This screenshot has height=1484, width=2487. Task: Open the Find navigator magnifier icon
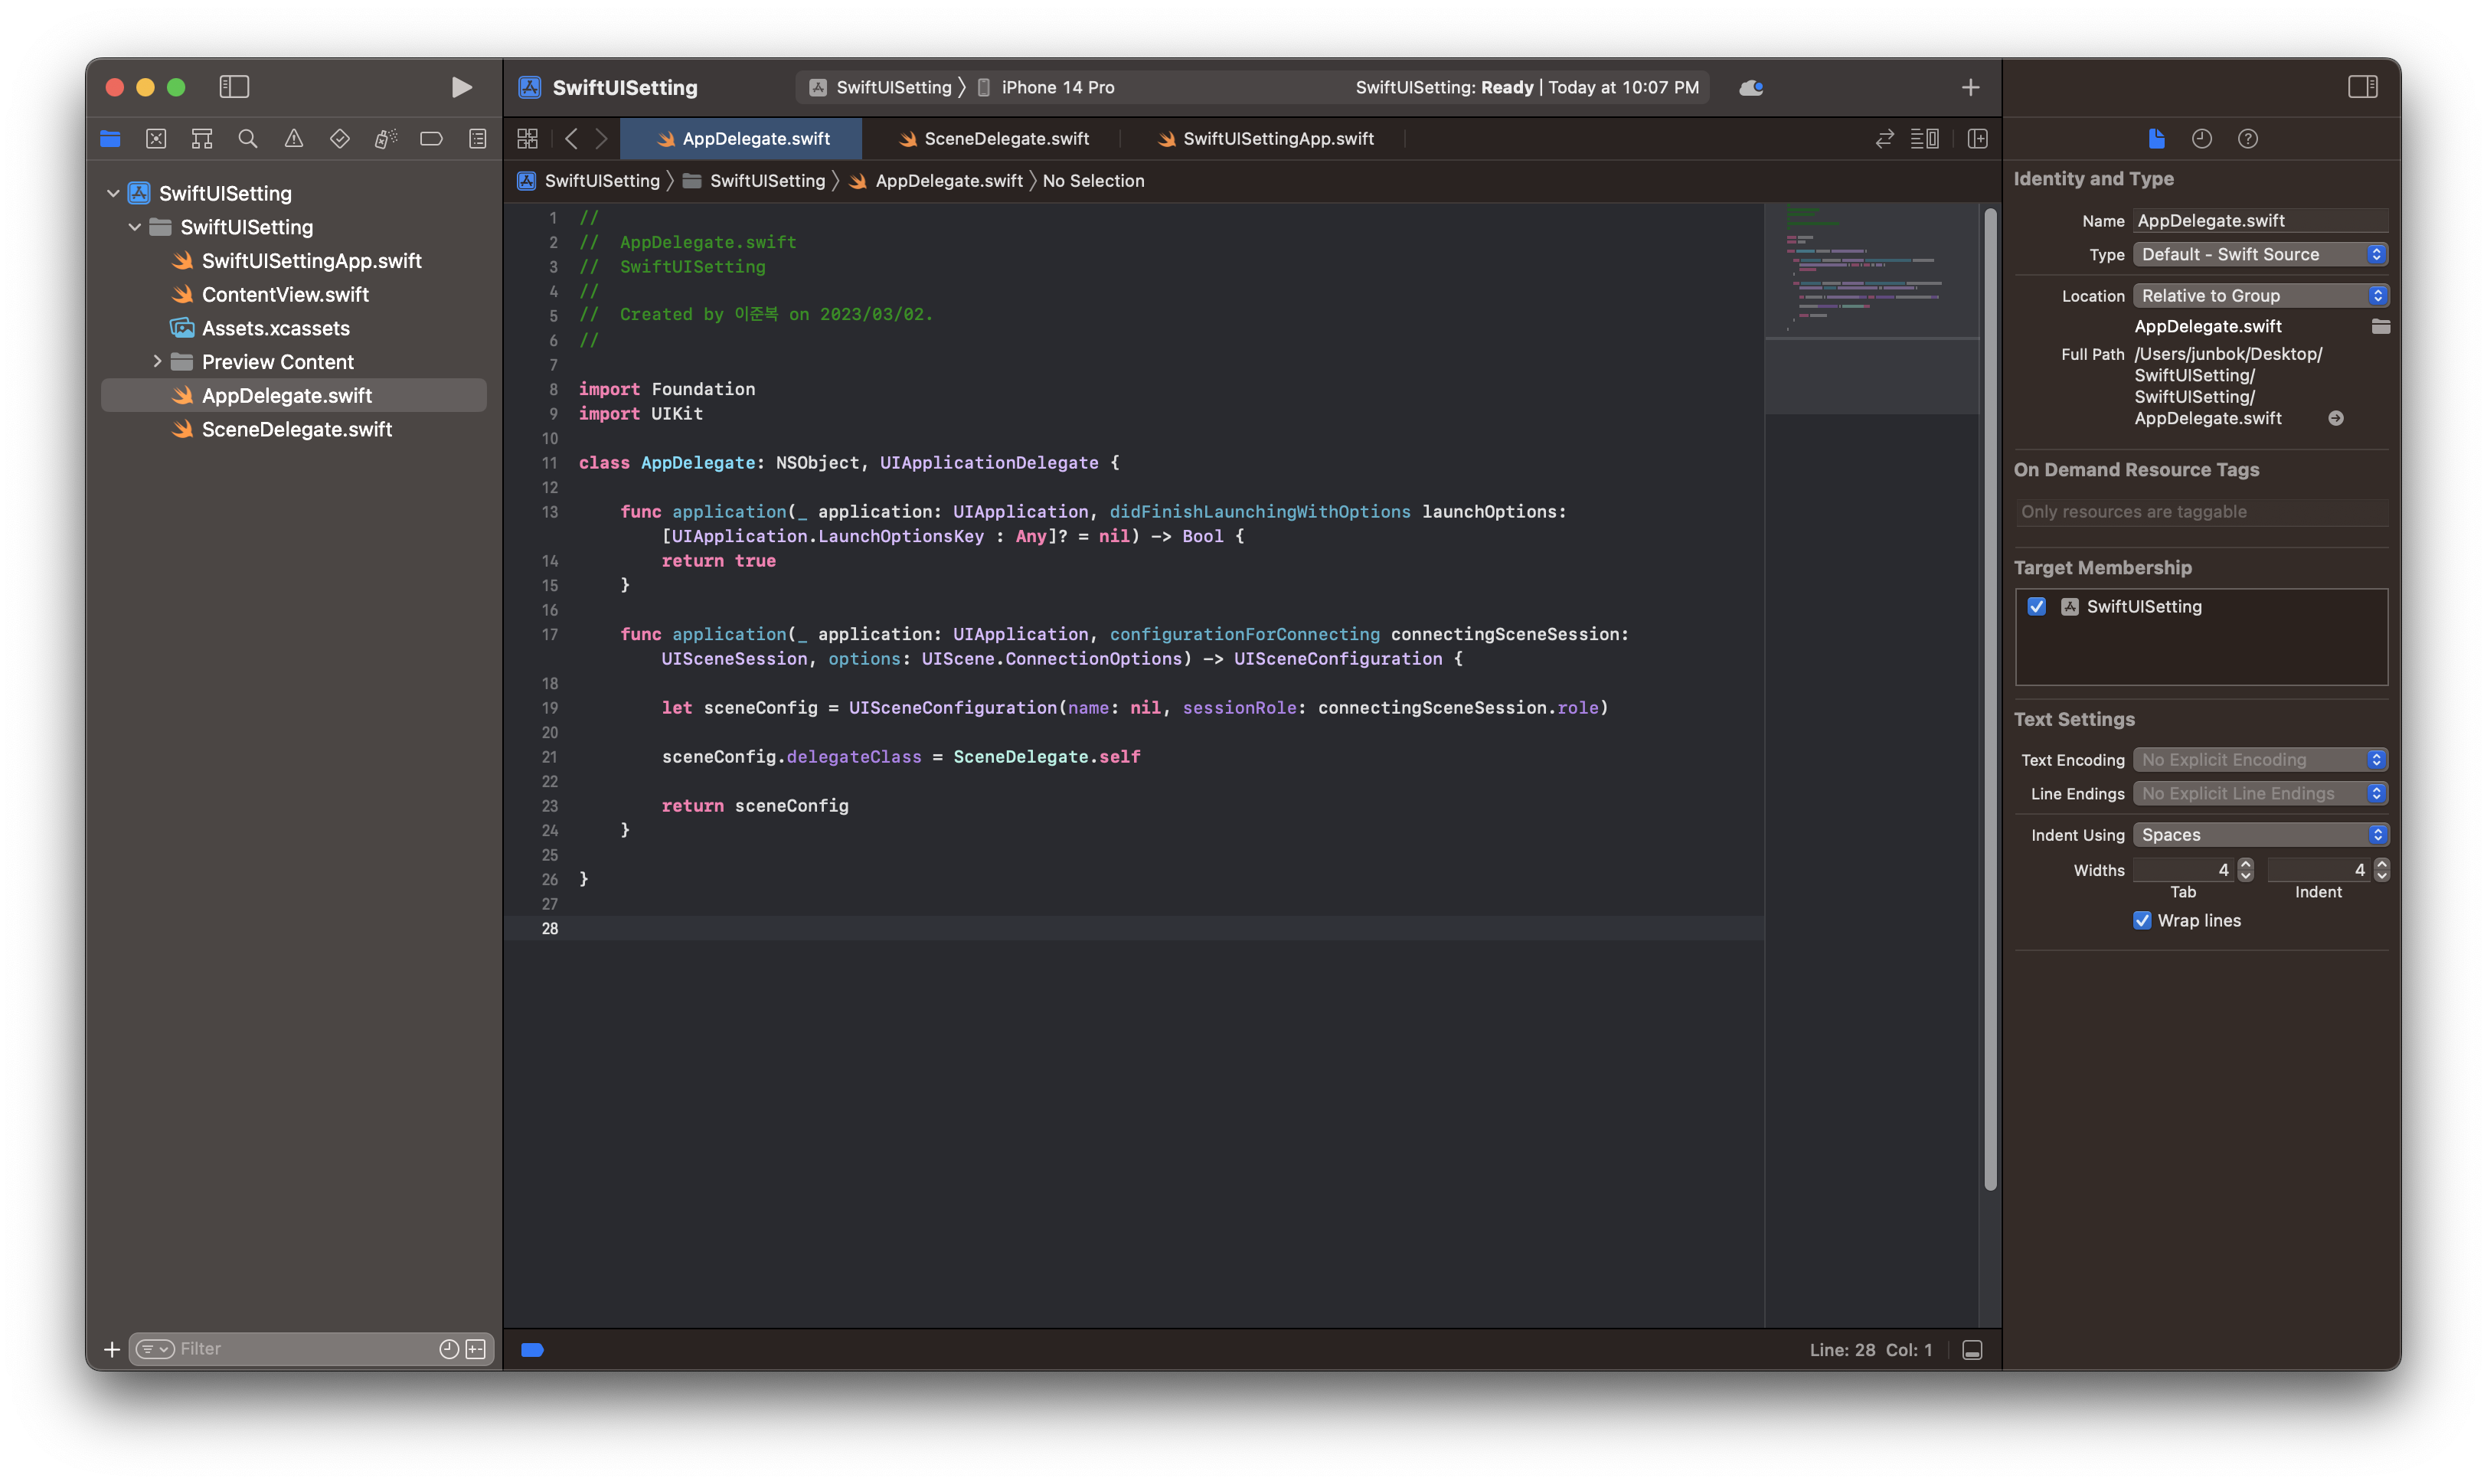coord(247,139)
